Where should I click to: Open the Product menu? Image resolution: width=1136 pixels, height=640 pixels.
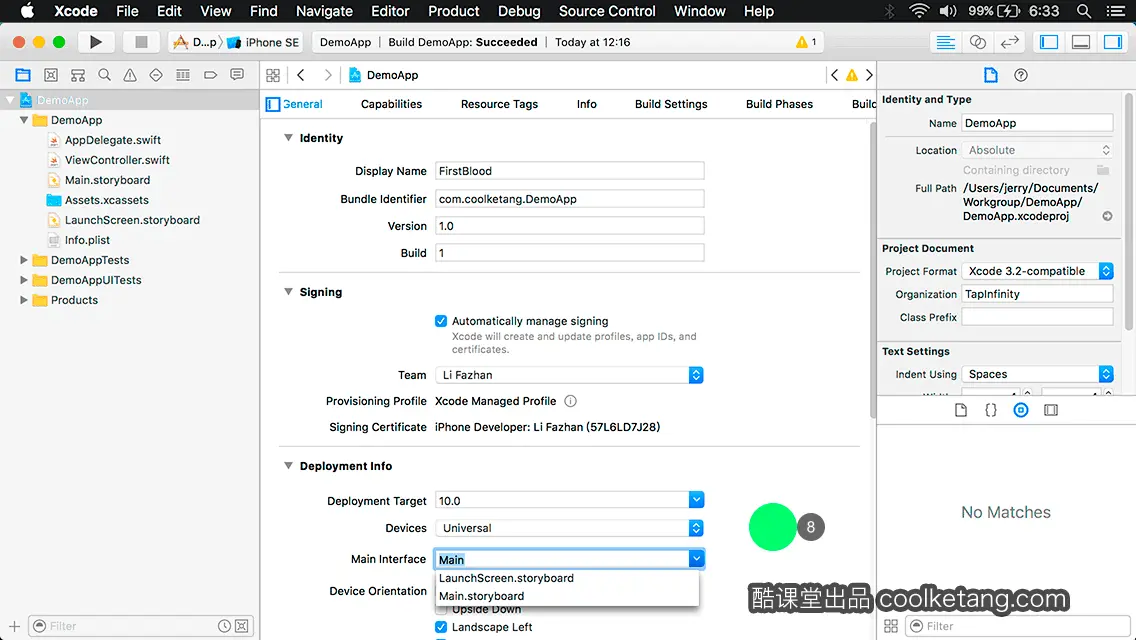(x=454, y=11)
